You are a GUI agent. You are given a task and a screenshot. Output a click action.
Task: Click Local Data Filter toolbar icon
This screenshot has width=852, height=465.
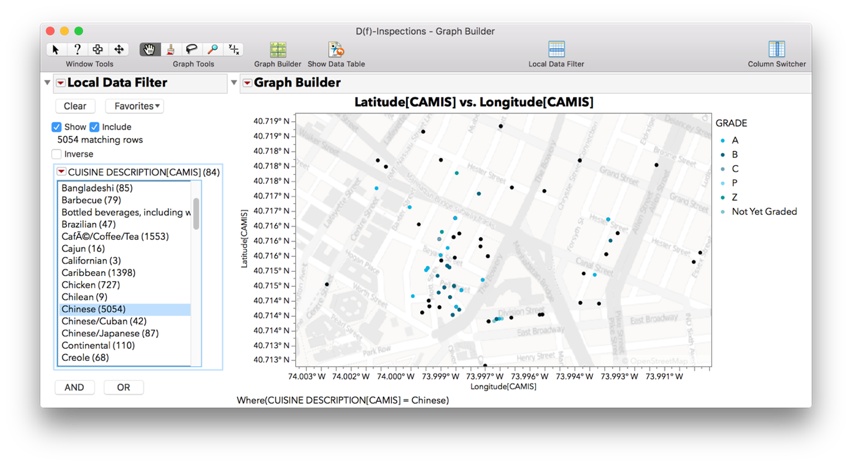click(556, 49)
